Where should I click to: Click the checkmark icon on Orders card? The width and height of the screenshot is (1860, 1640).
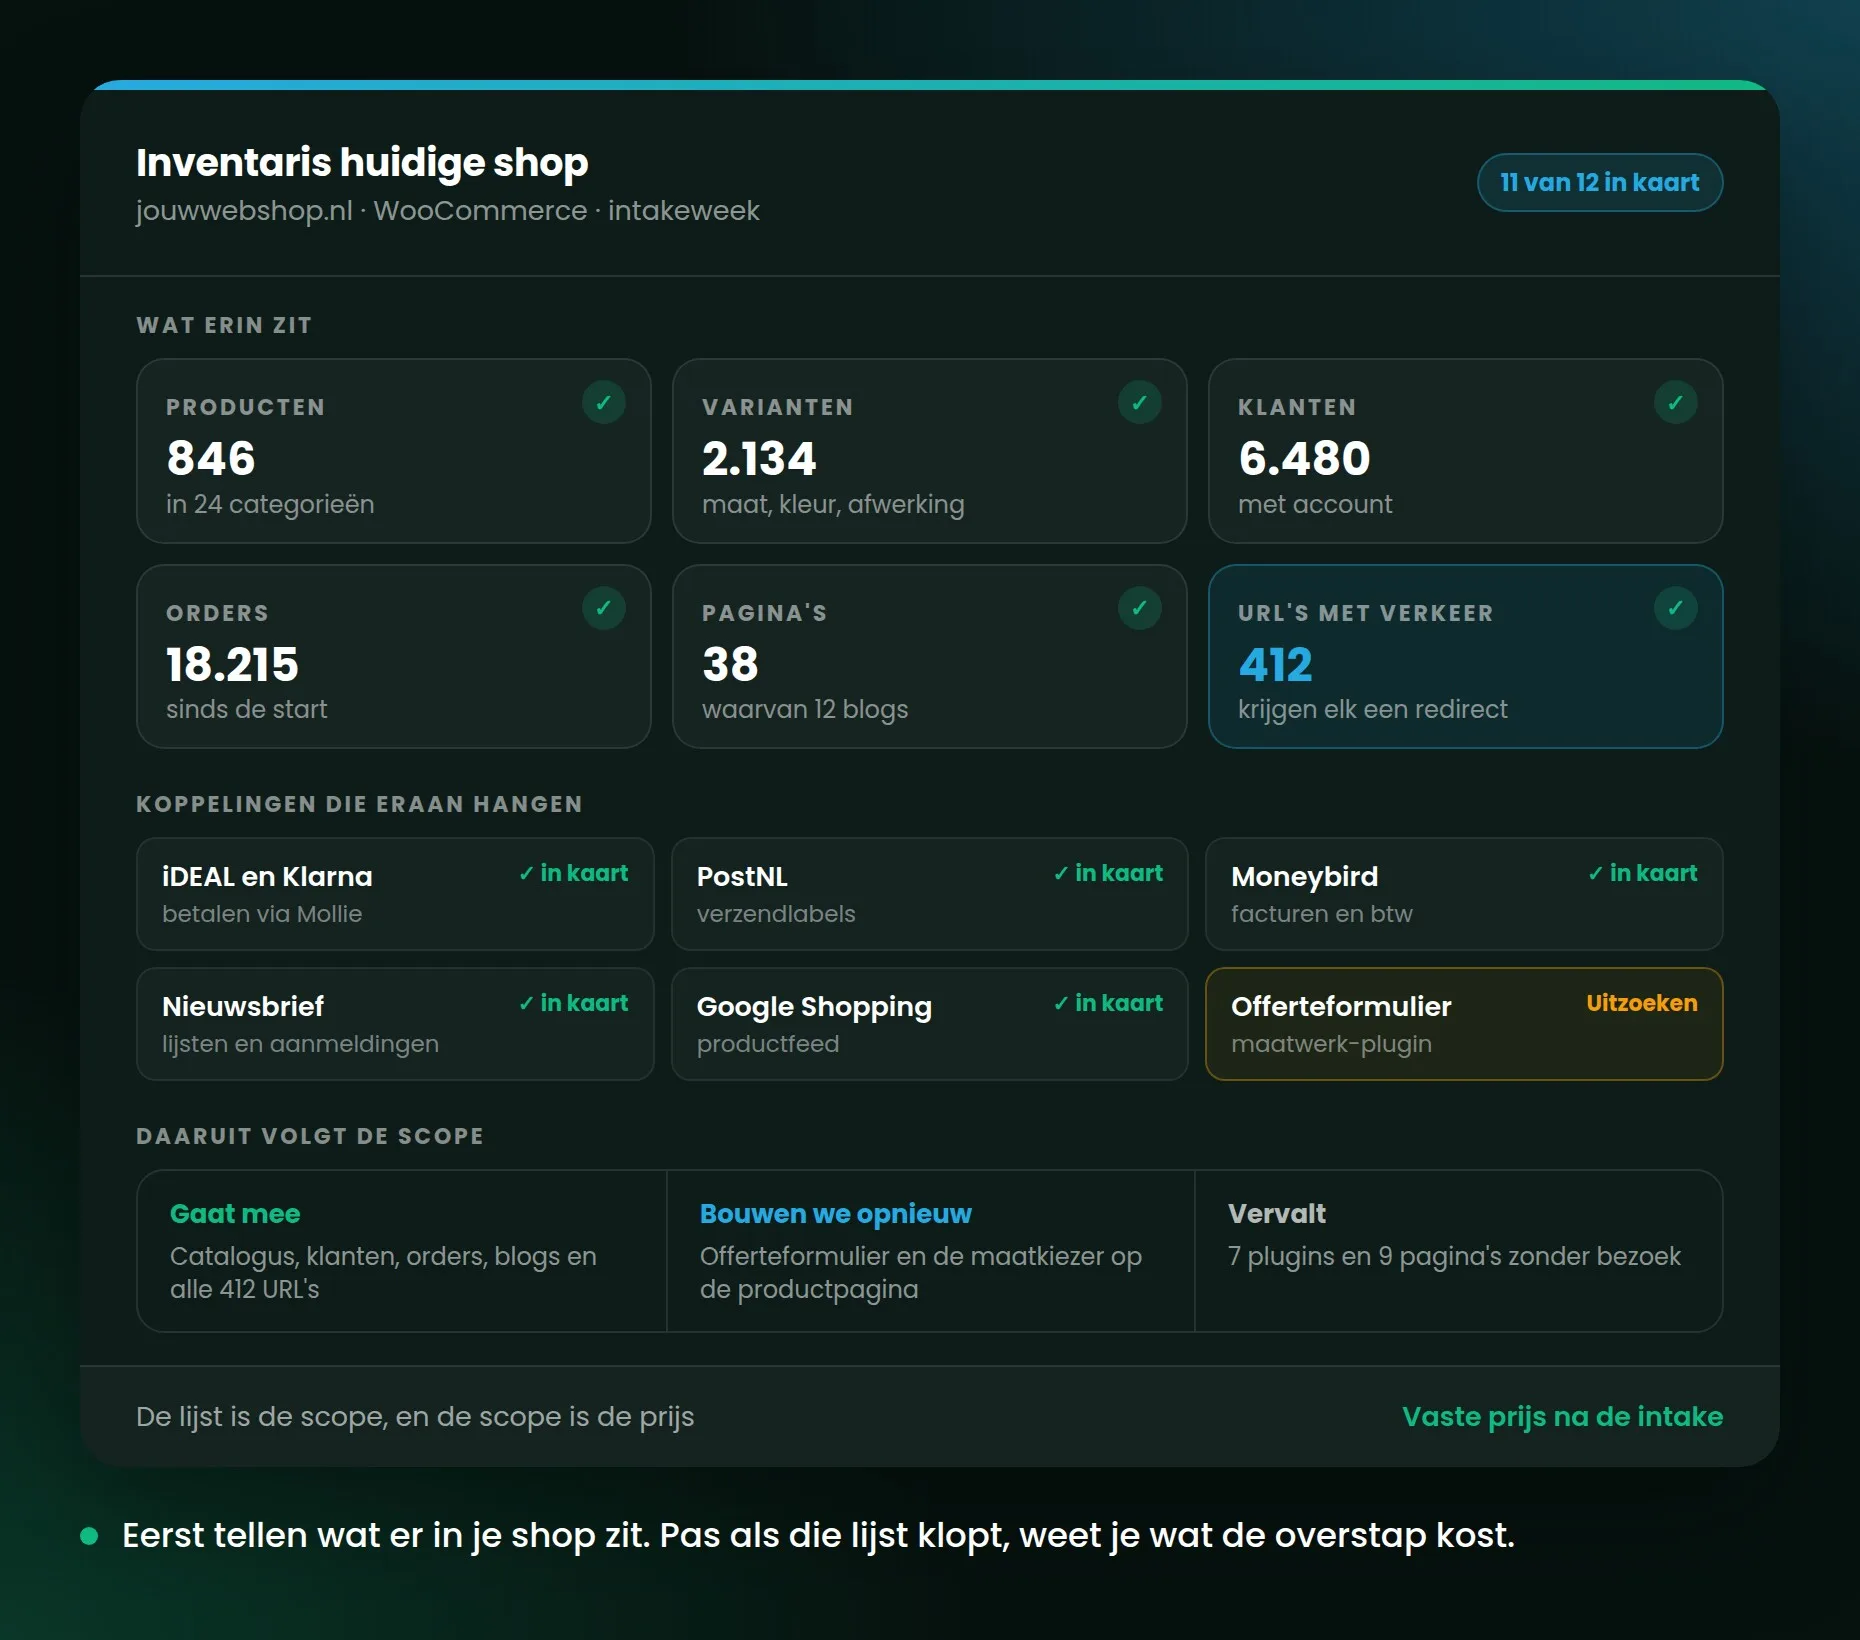(x=604, y=608)
